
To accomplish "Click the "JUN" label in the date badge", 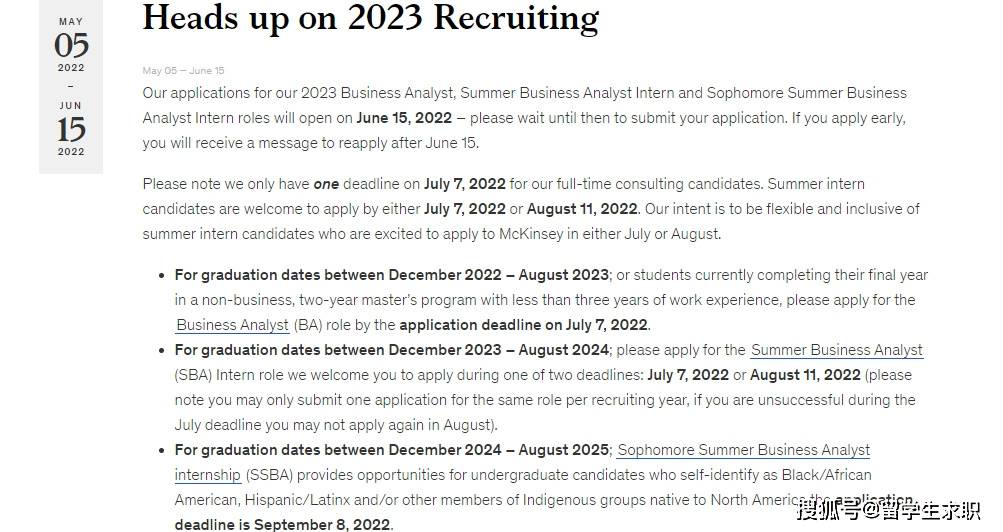I will 71,105.
